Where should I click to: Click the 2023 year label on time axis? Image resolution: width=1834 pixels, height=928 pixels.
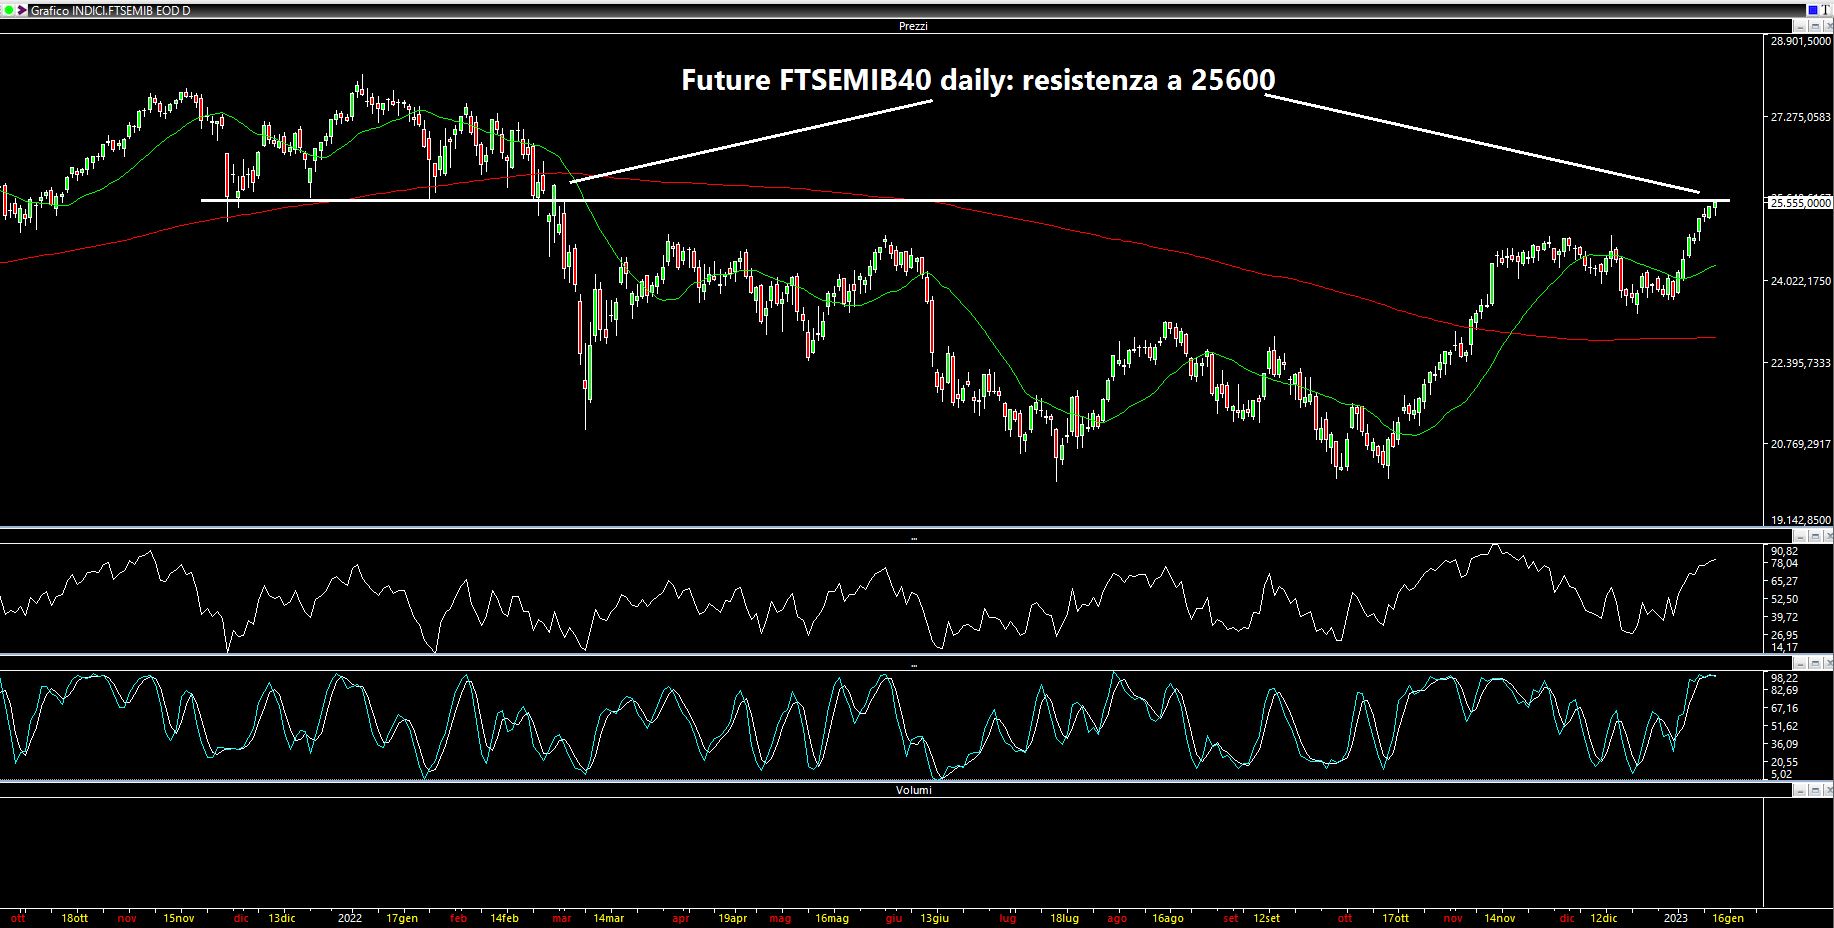click(1676, 918)
